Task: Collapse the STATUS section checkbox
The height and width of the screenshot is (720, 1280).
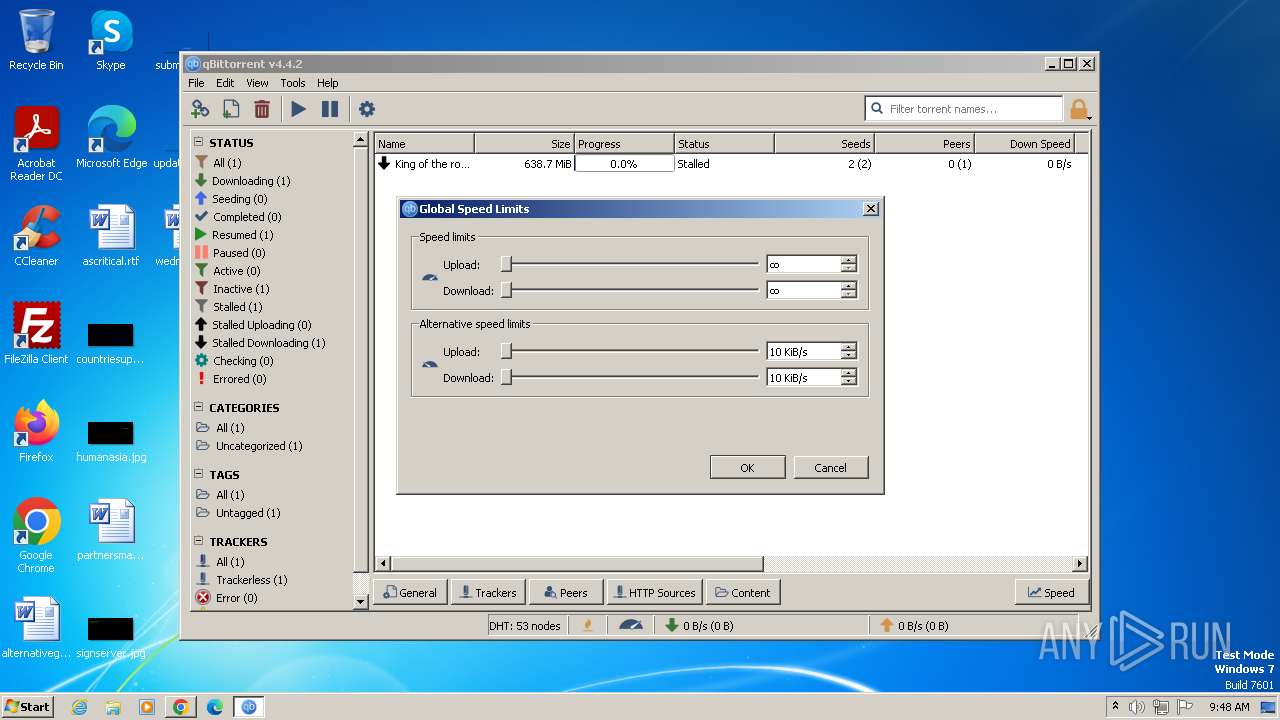Action: (x=199, y=142)
